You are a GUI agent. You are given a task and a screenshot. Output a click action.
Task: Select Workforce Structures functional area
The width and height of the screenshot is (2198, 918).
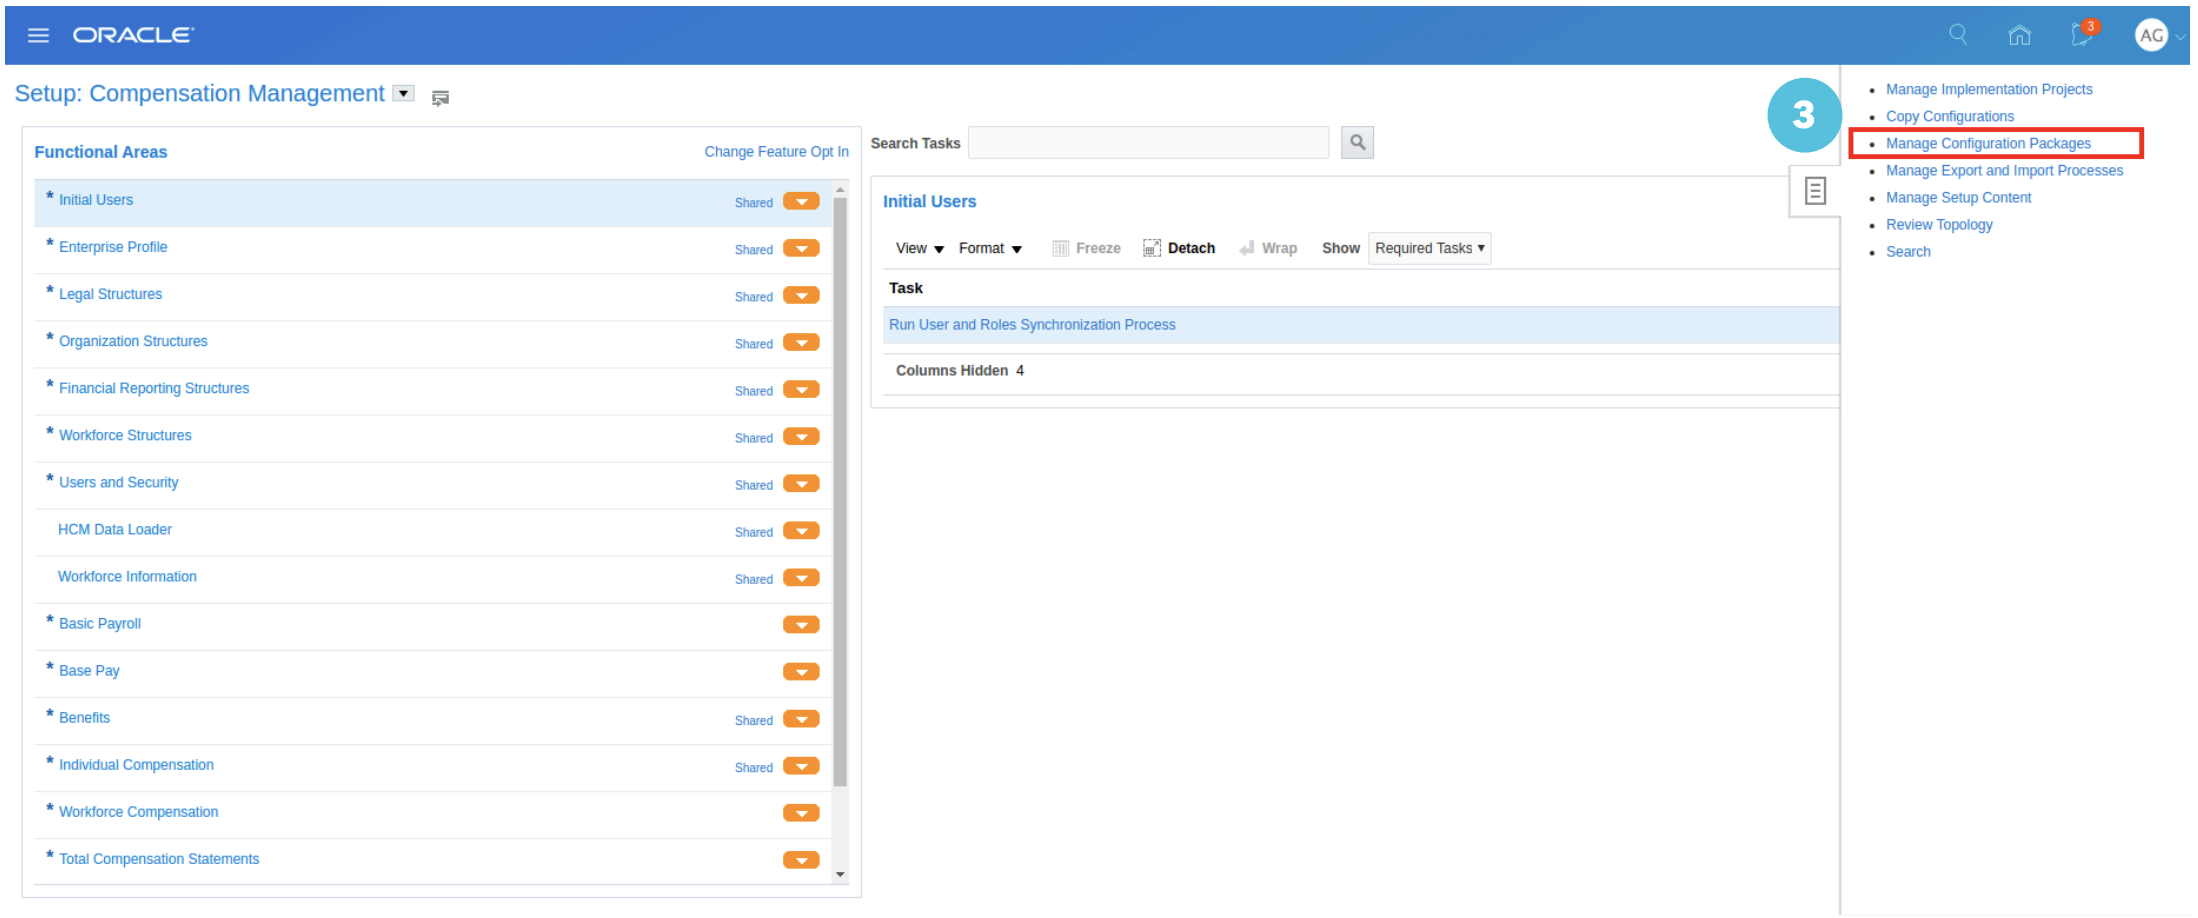pyautogui.click(x=125, y=435)
